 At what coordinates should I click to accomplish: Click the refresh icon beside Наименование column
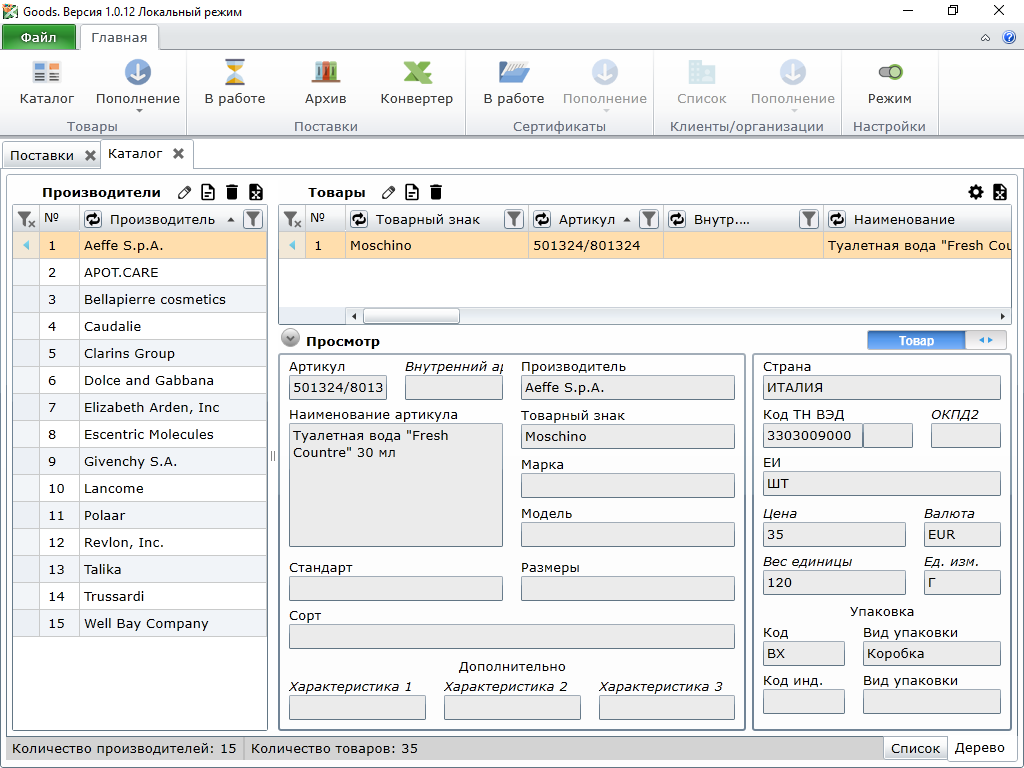(837, 219)
